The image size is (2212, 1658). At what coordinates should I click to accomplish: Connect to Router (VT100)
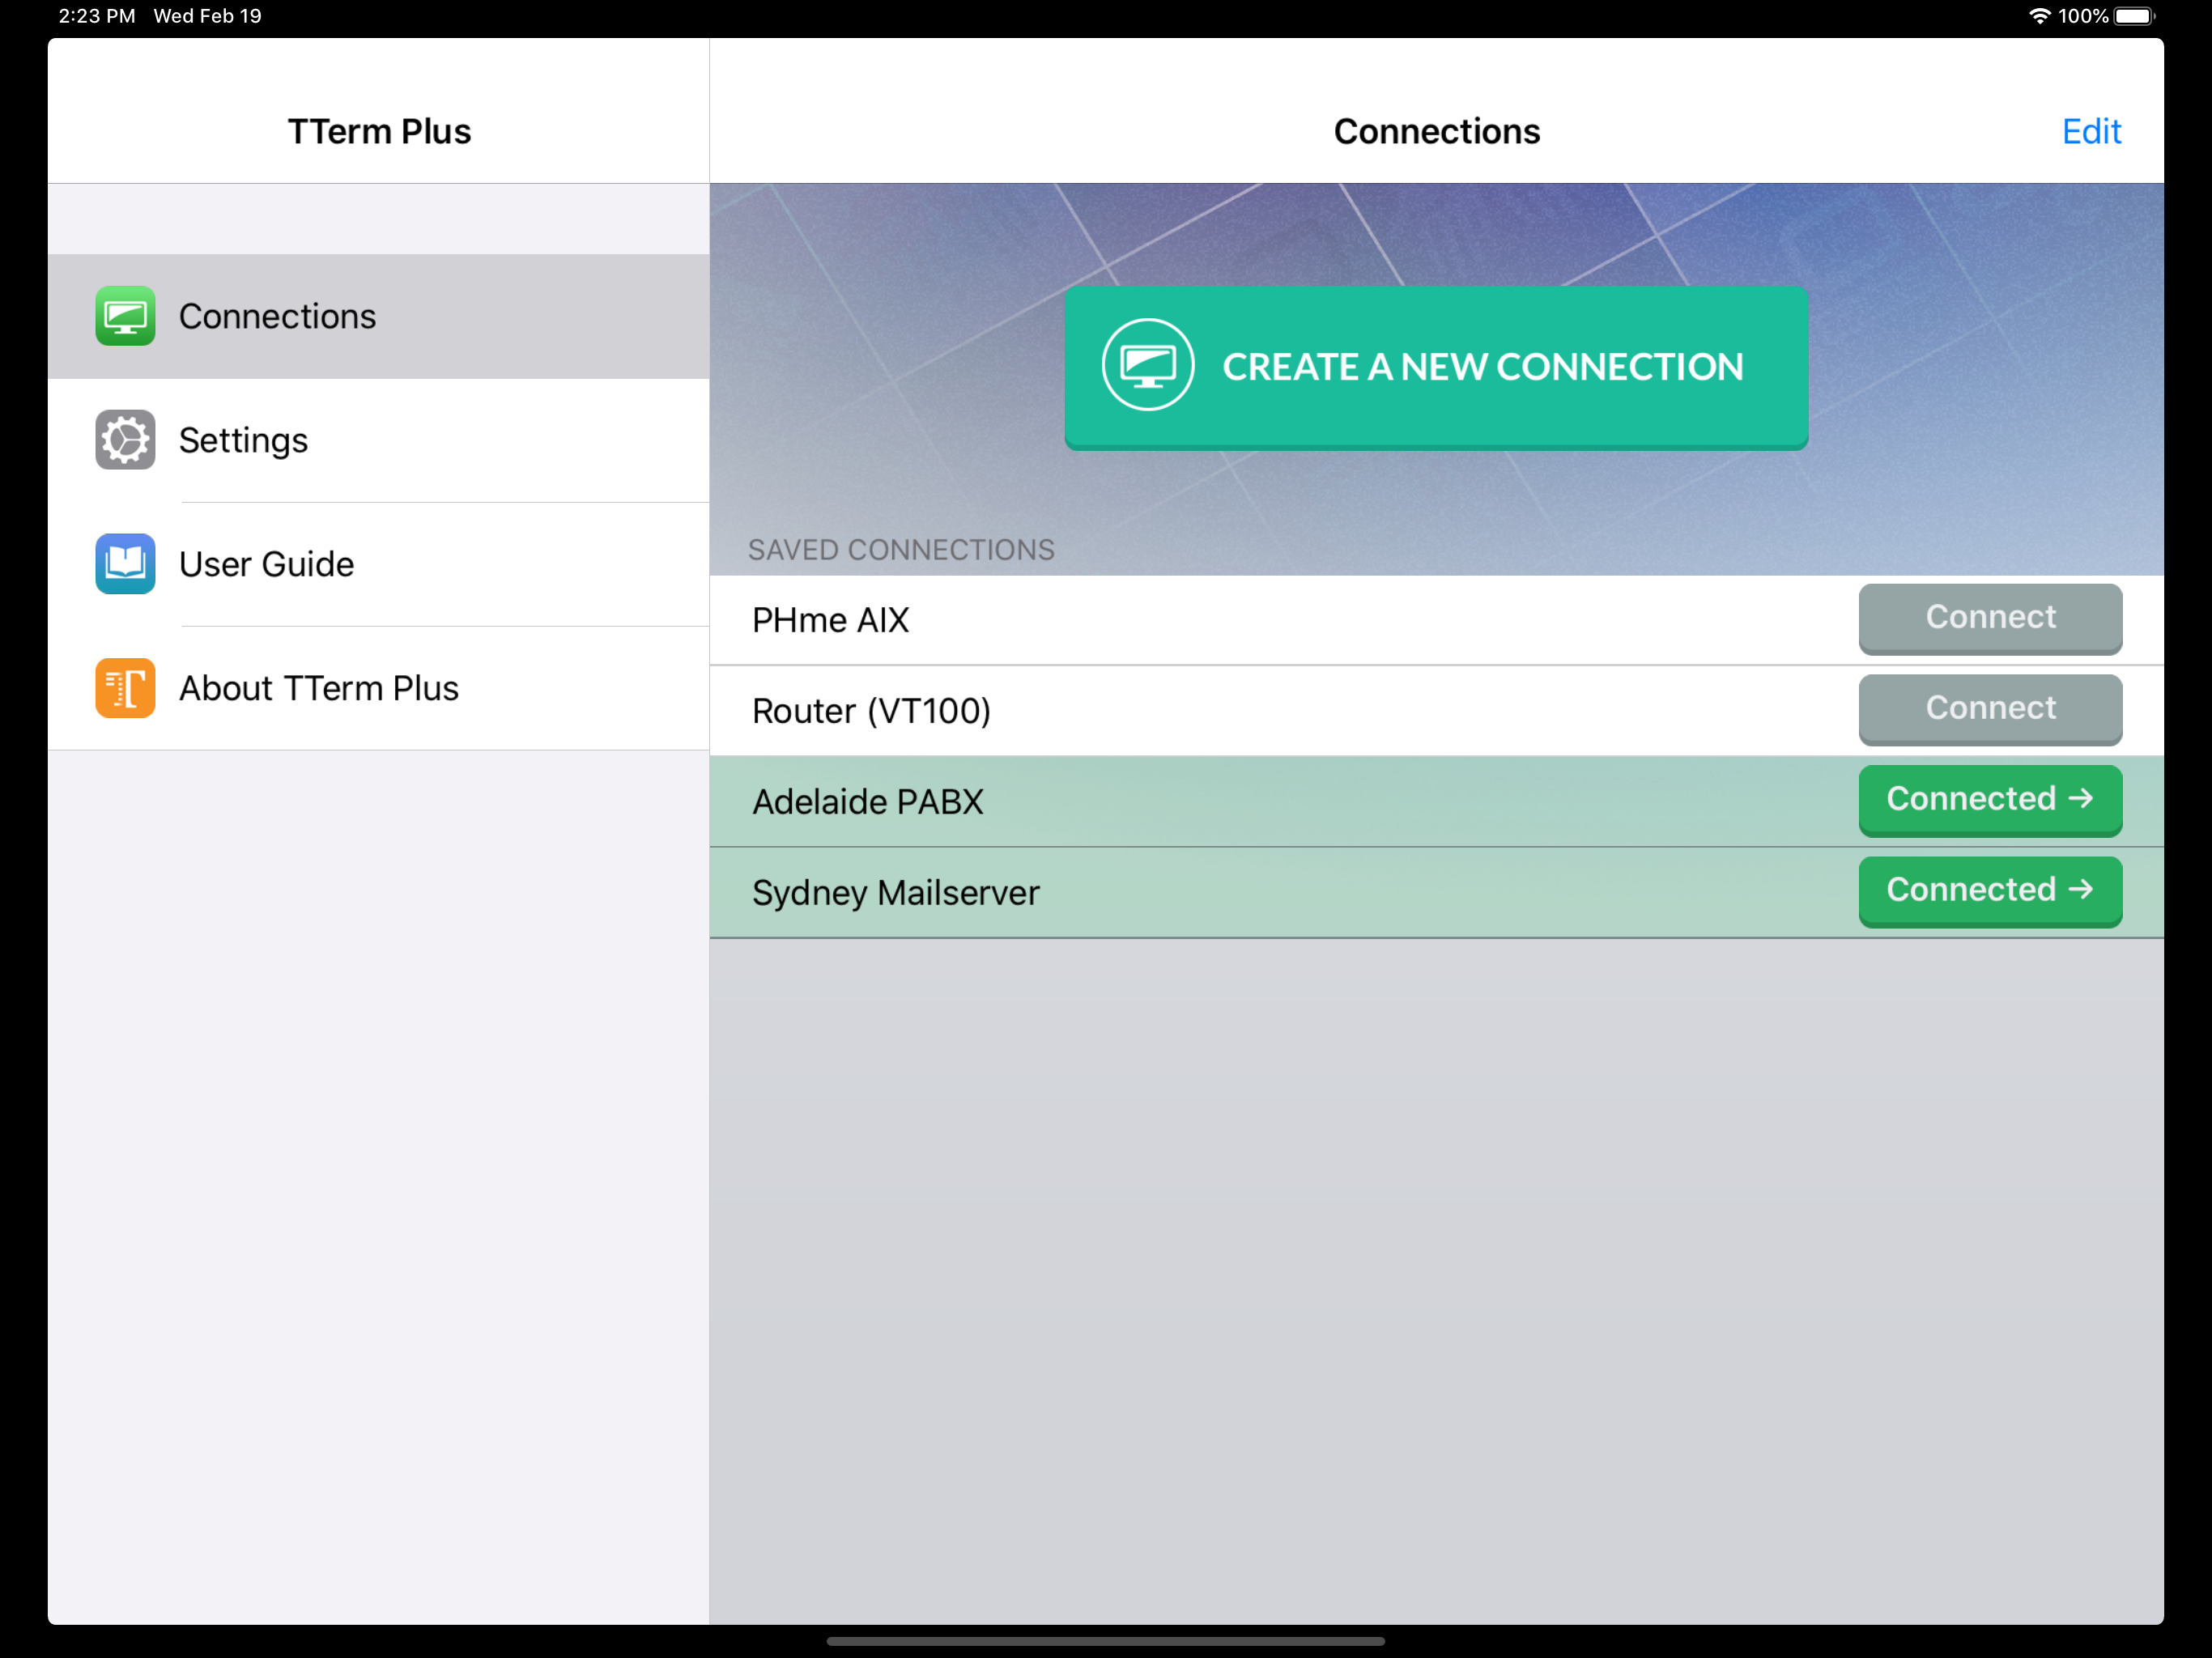[x=1990, y=709]
